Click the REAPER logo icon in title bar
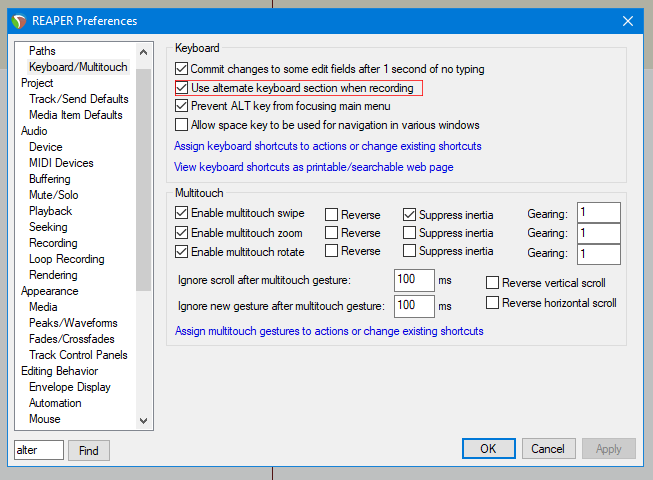653x480 pixels. pyautogui.click(x=17, y=20)
